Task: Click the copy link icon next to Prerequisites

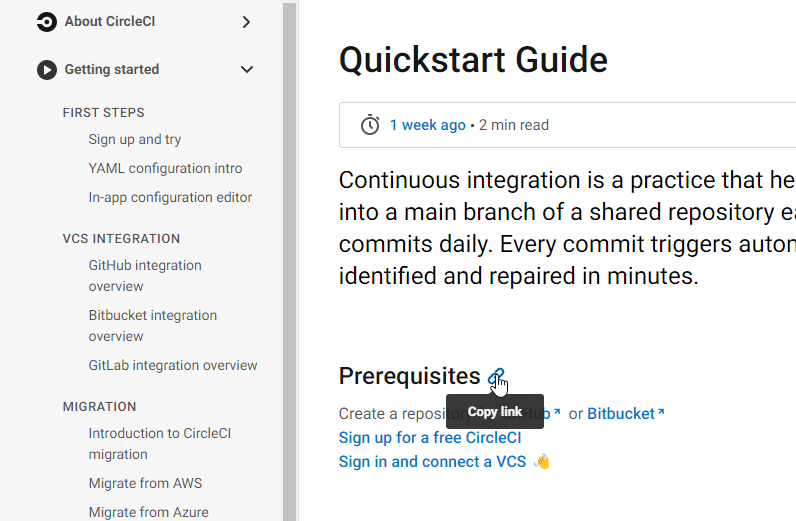Action: [x=496, y=376]
